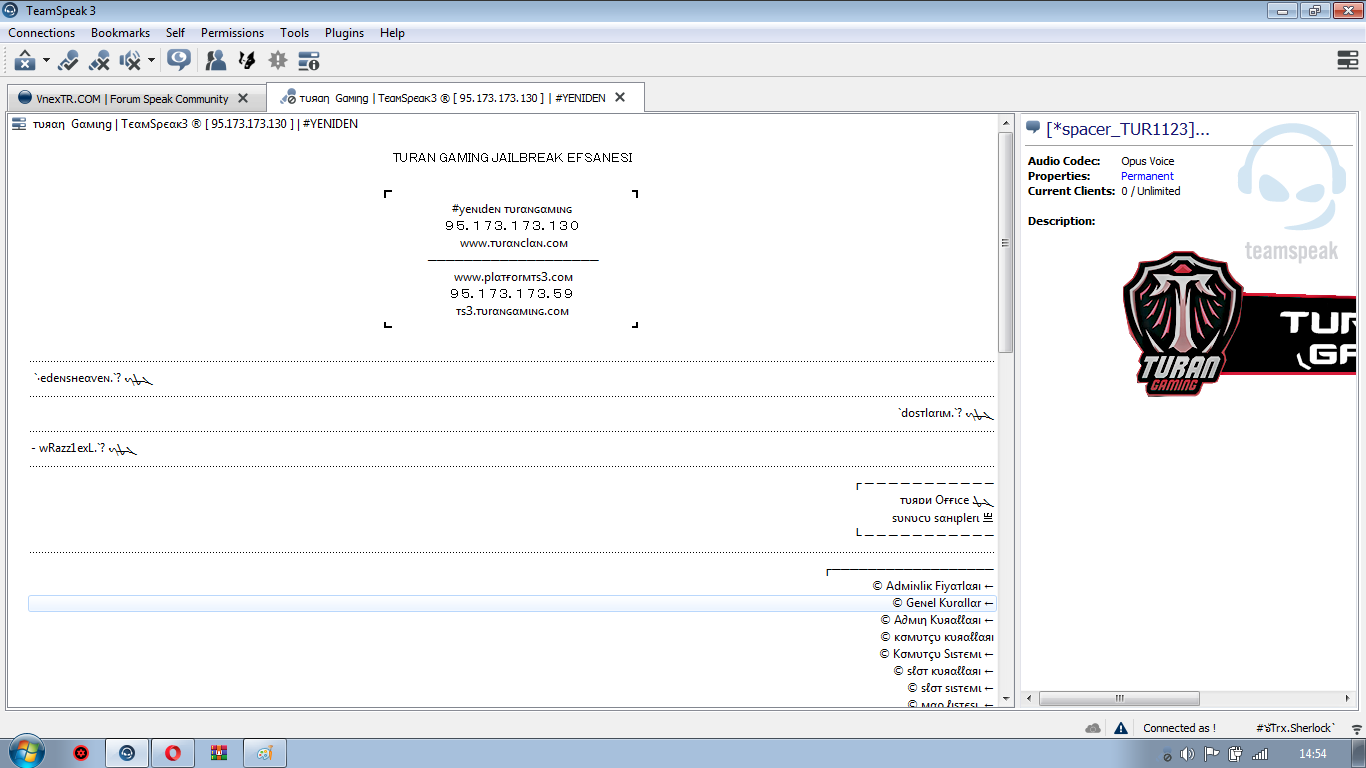Select the 'komutçu kuralları' channel
Image resolution: width=1366 pixels, height=768 pixels.
pos(937,637)
